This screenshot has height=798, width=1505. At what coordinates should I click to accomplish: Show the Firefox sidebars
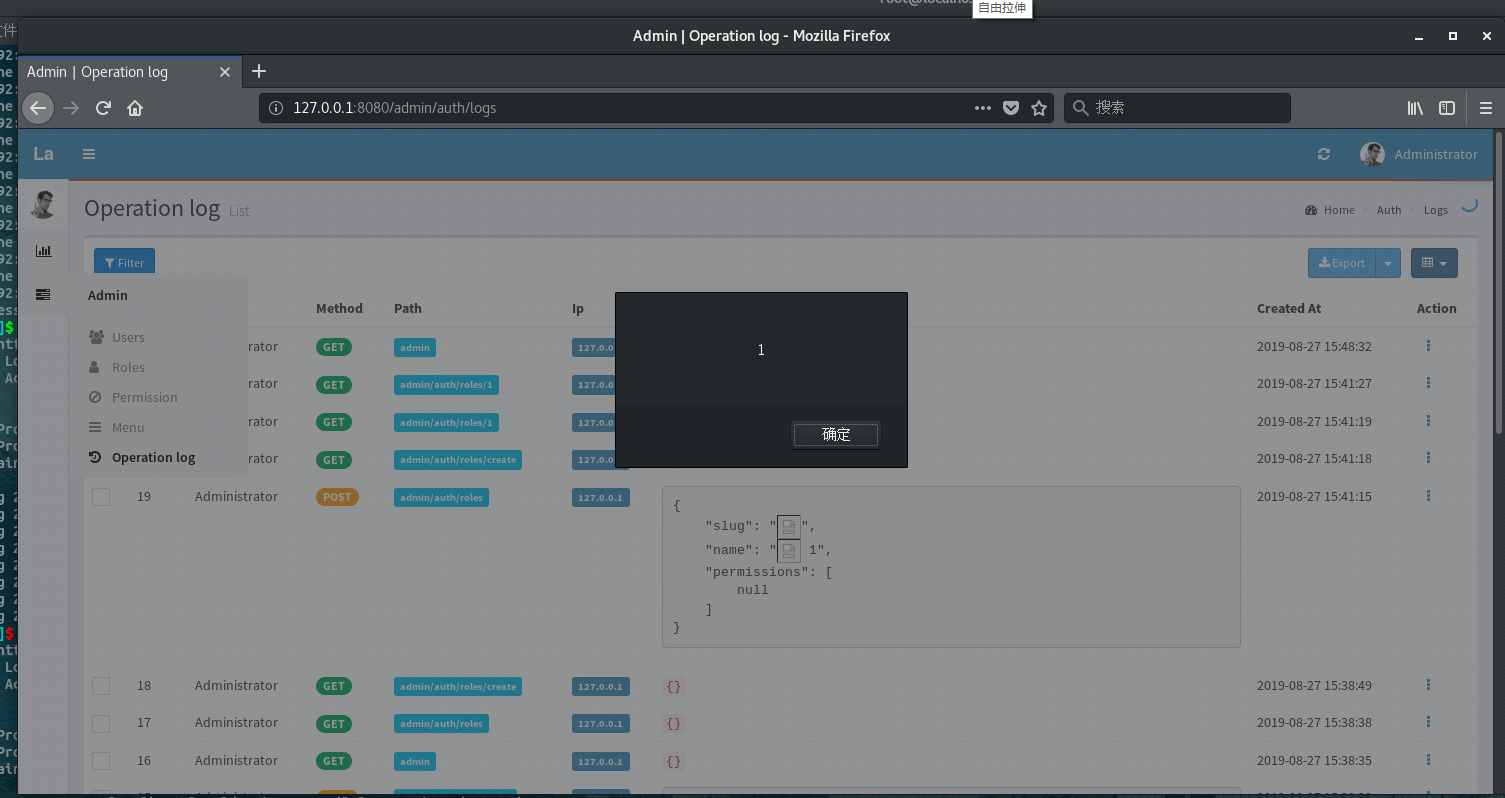[1447, 108]
